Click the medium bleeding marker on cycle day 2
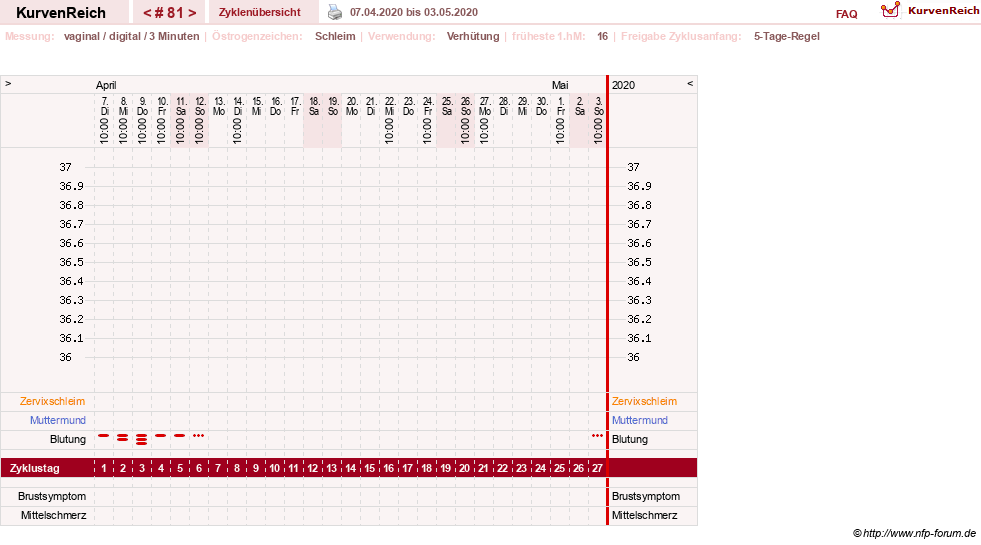The image size is (981, 545). tap(123, 437)
